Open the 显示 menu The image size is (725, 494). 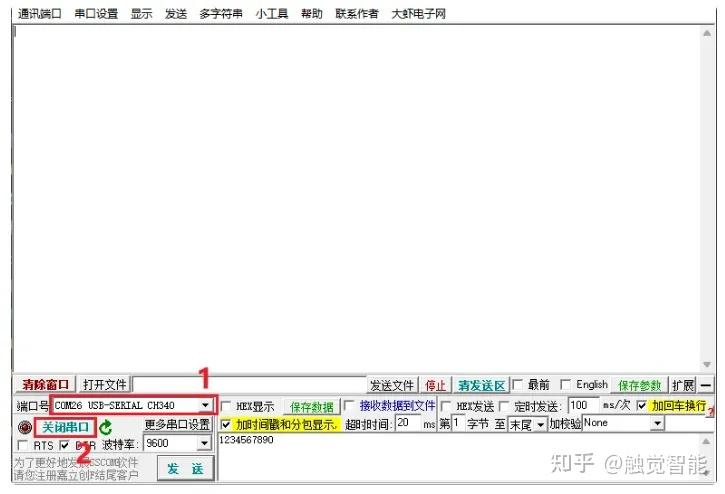pos(141,14)
